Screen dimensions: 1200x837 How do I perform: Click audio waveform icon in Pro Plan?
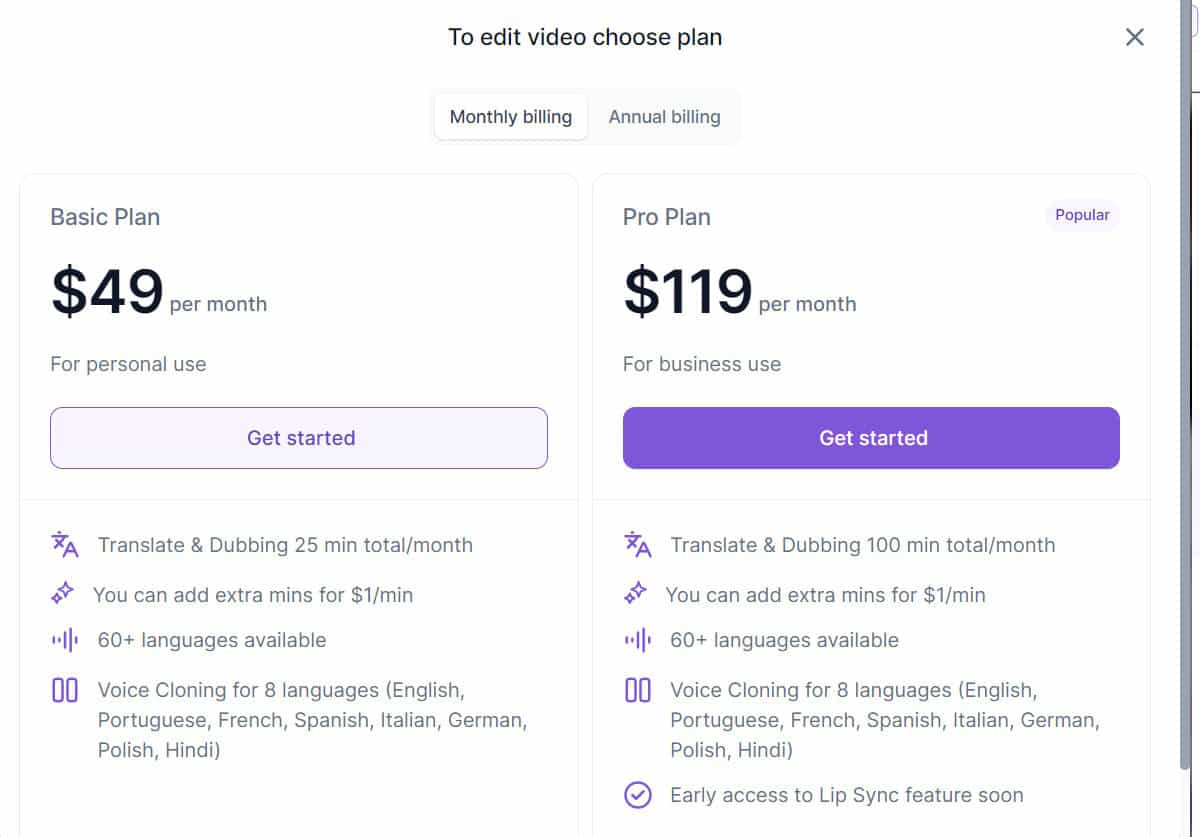638,640
